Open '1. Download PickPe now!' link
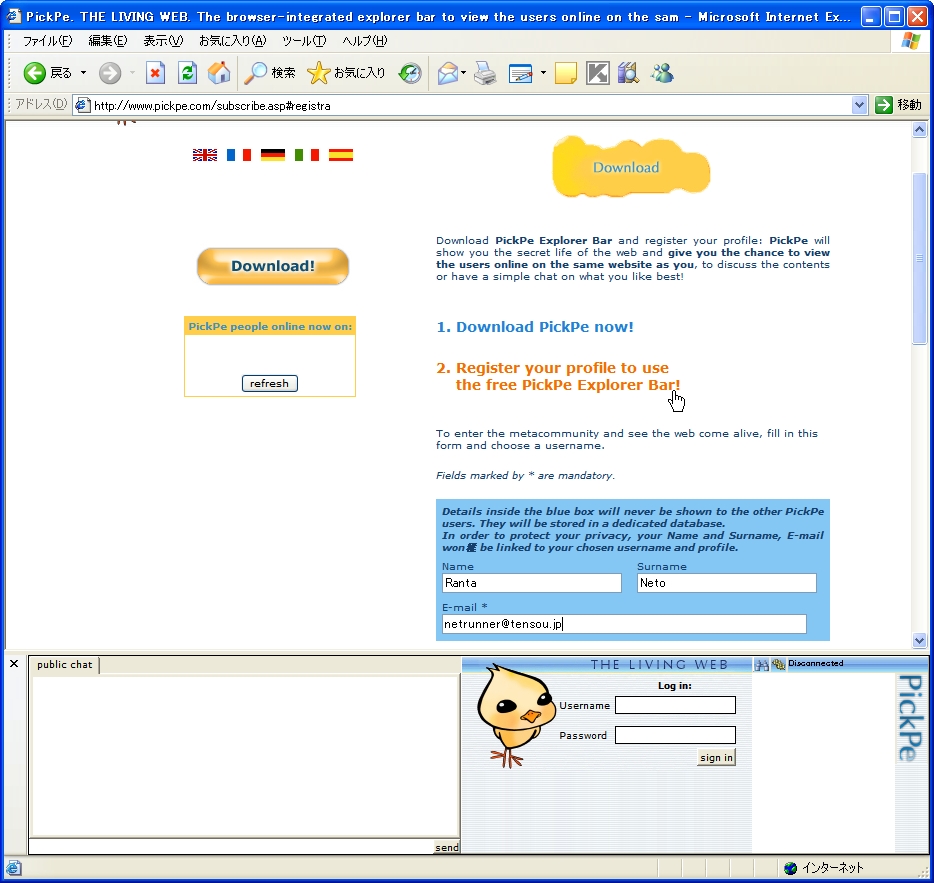Screen dimensions: 934x883 click(x=535, y=327)
